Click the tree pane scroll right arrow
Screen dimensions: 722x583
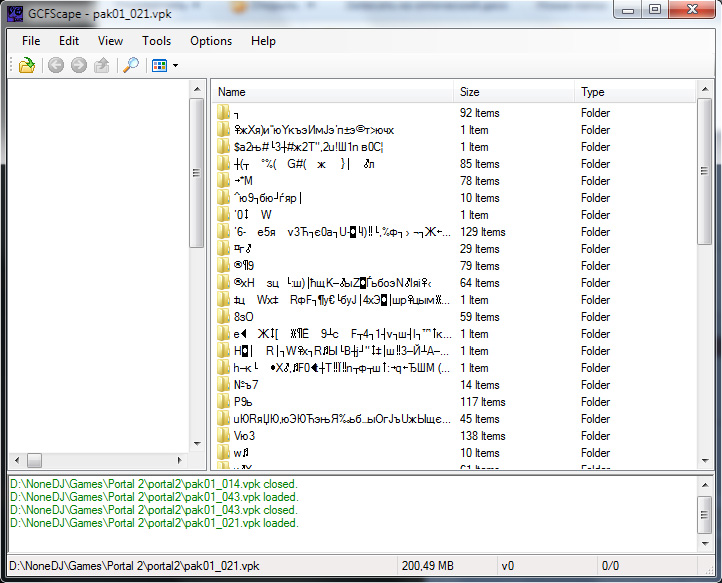[x=180, y=460]
